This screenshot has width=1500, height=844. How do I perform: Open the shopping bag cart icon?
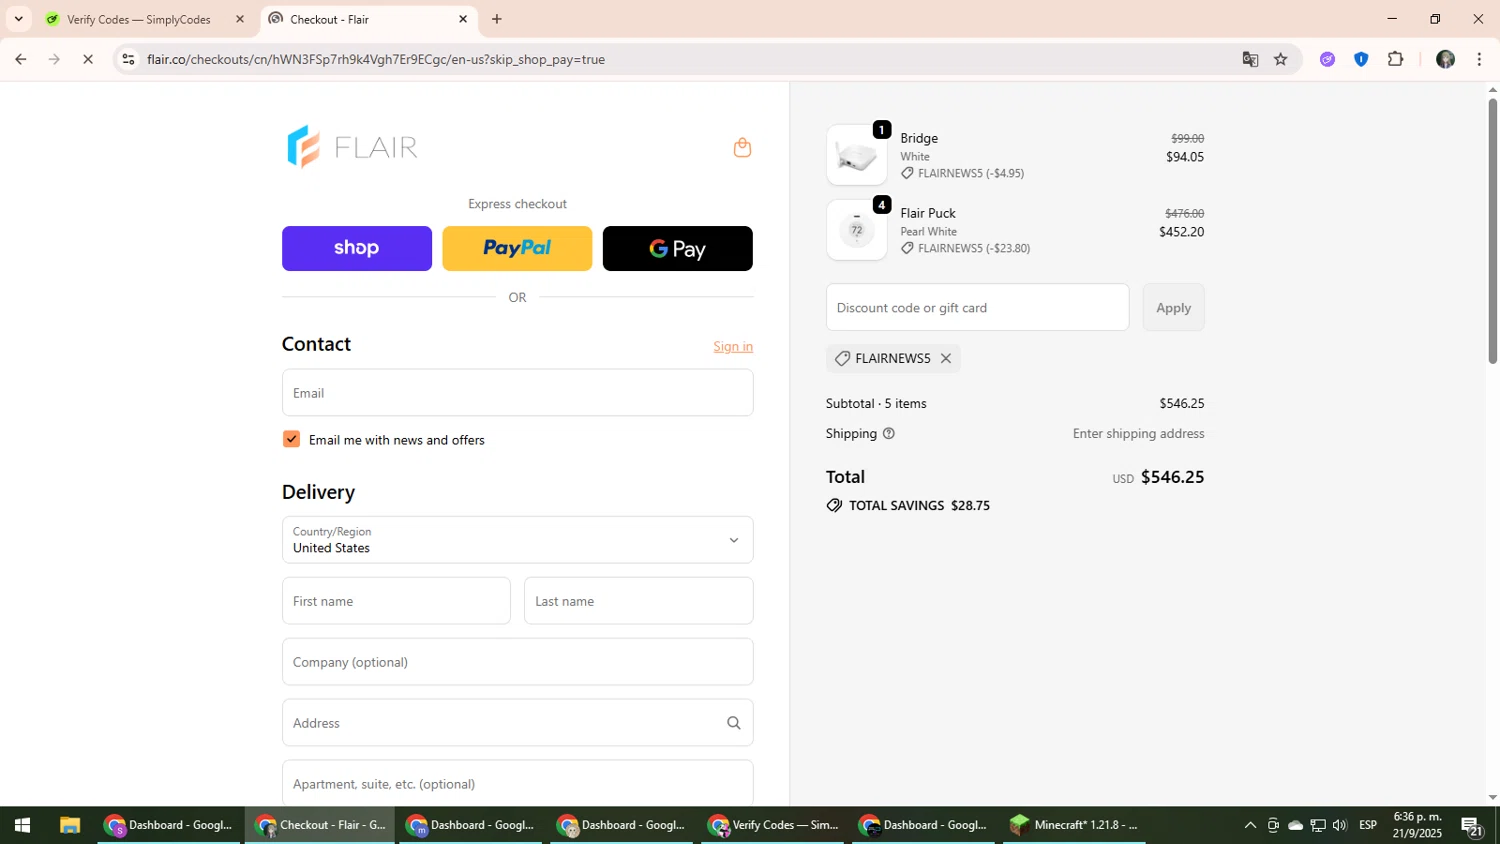click(742, 148)
